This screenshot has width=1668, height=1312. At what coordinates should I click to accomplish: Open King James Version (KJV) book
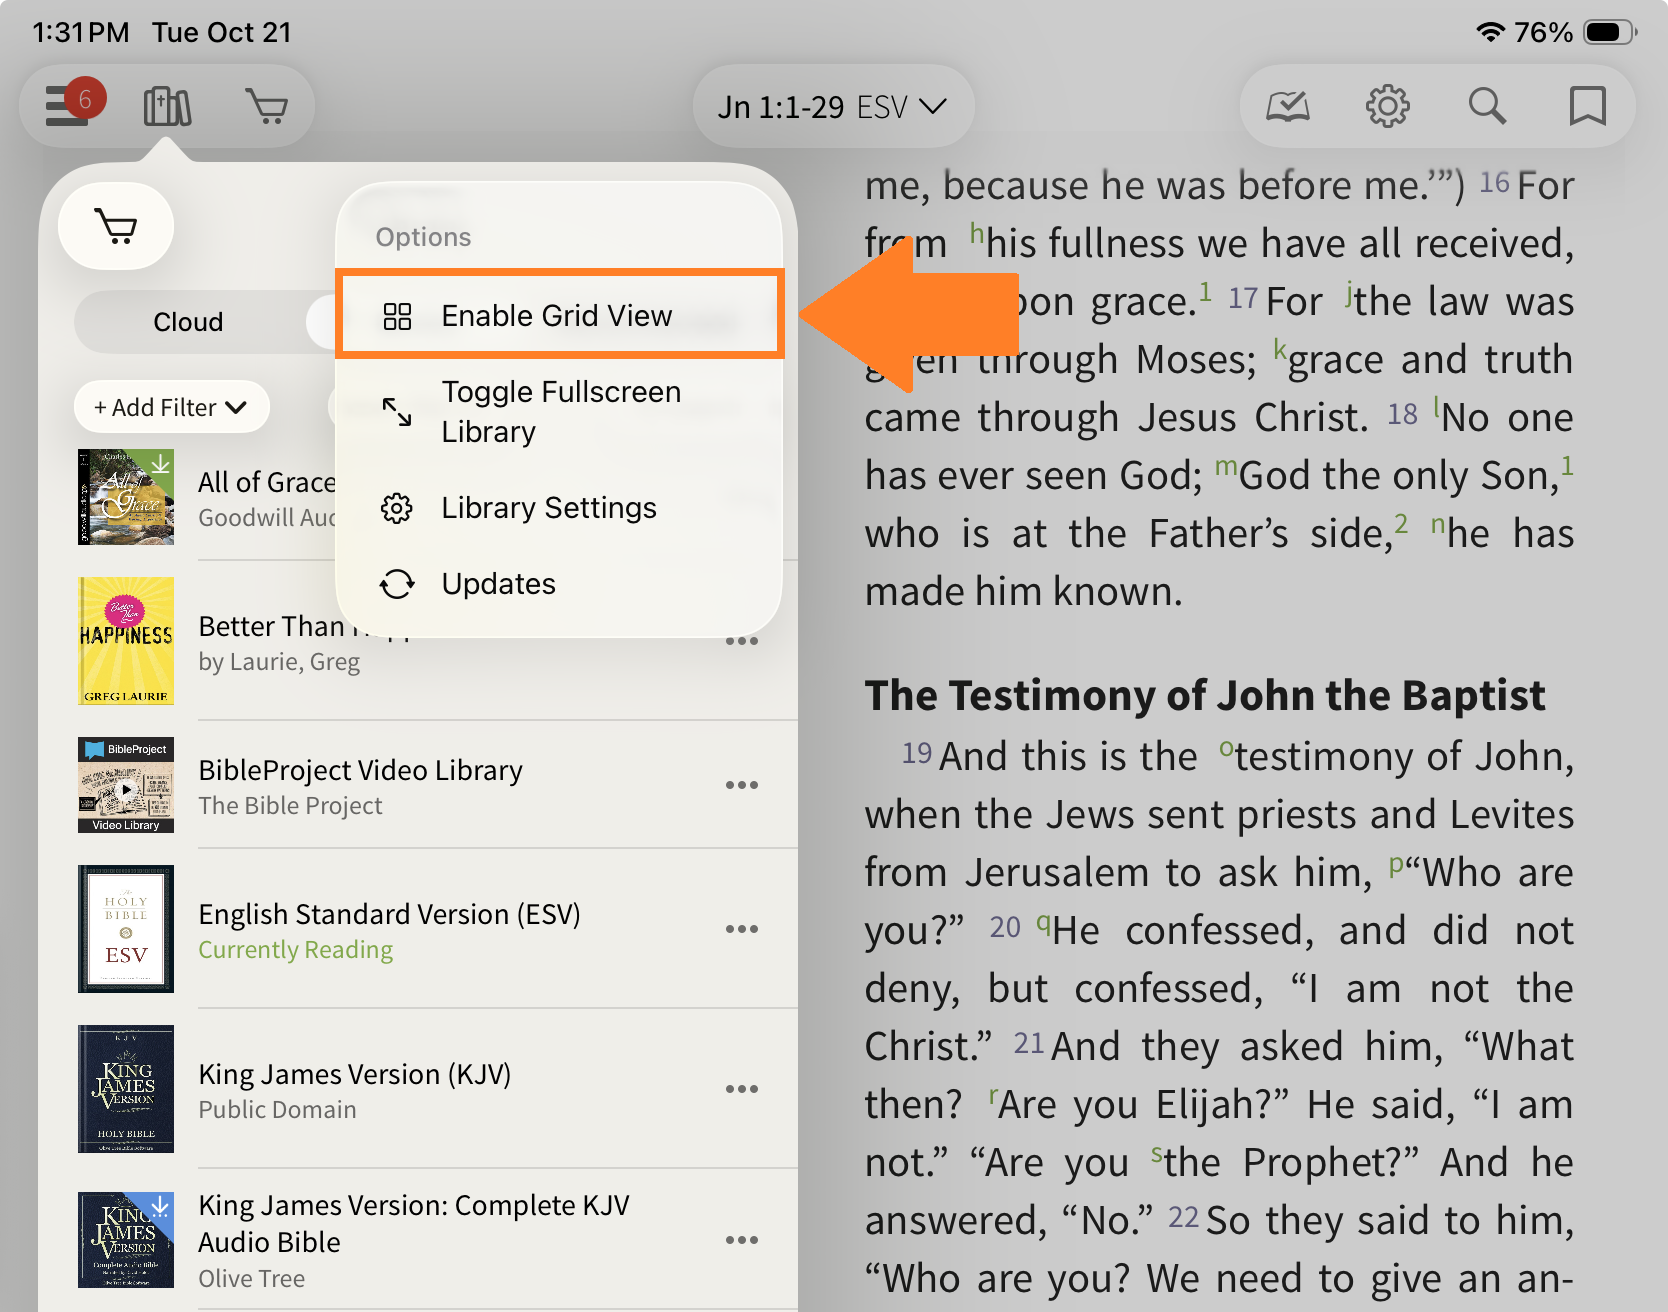(x=355, y=1075)
